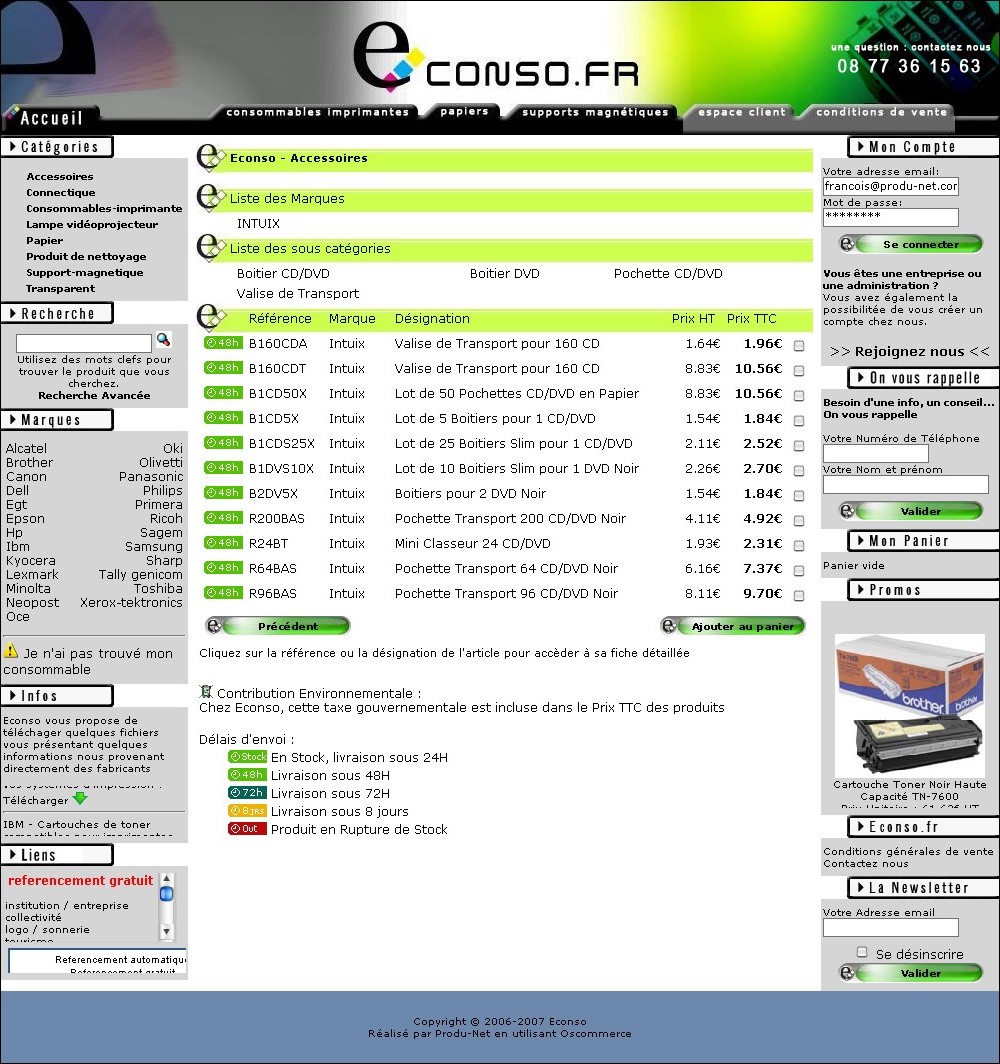Expand the Liens panel header
The image size is (1000, 1064).
click(57, 855)
